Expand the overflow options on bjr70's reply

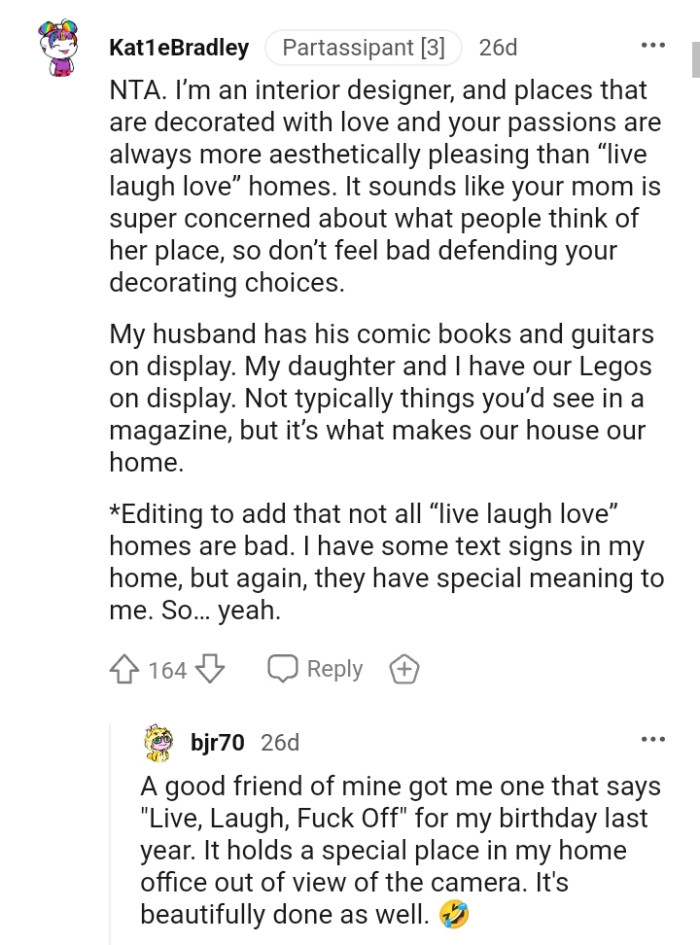coord(654,738)
